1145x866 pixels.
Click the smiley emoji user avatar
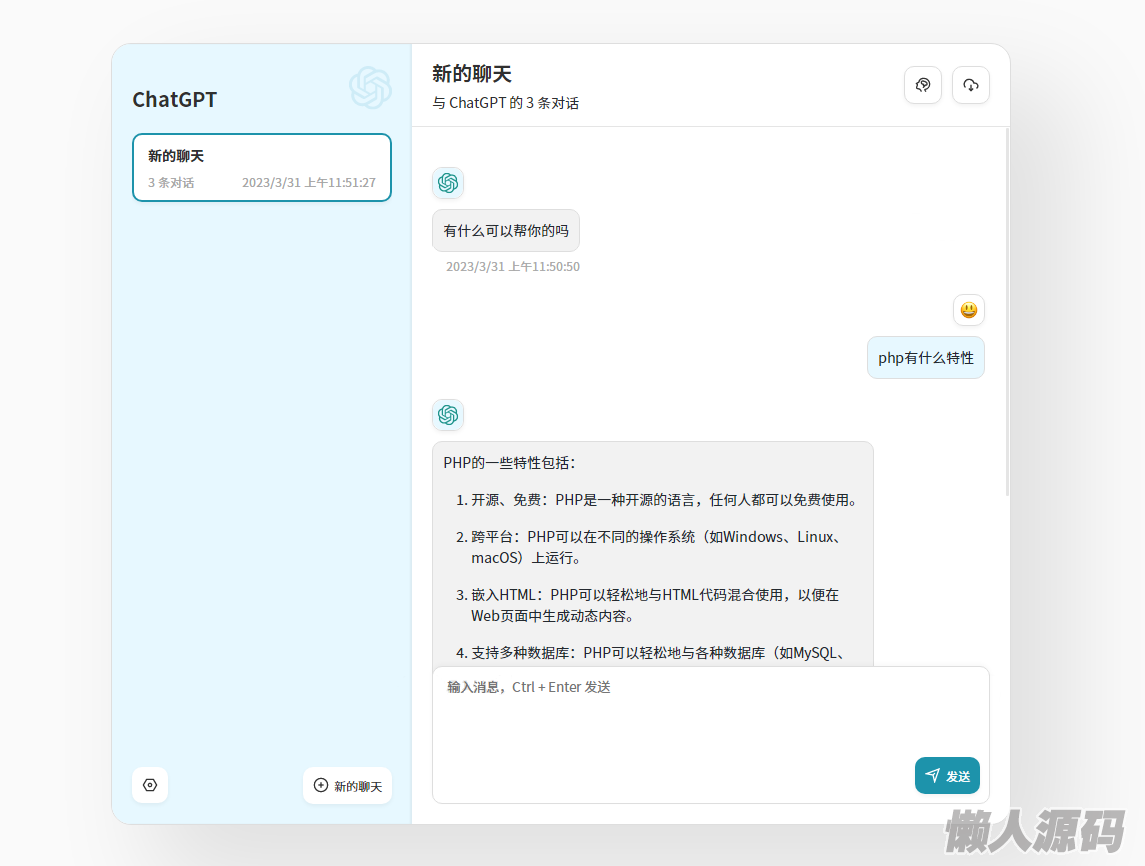coord(968,310)
